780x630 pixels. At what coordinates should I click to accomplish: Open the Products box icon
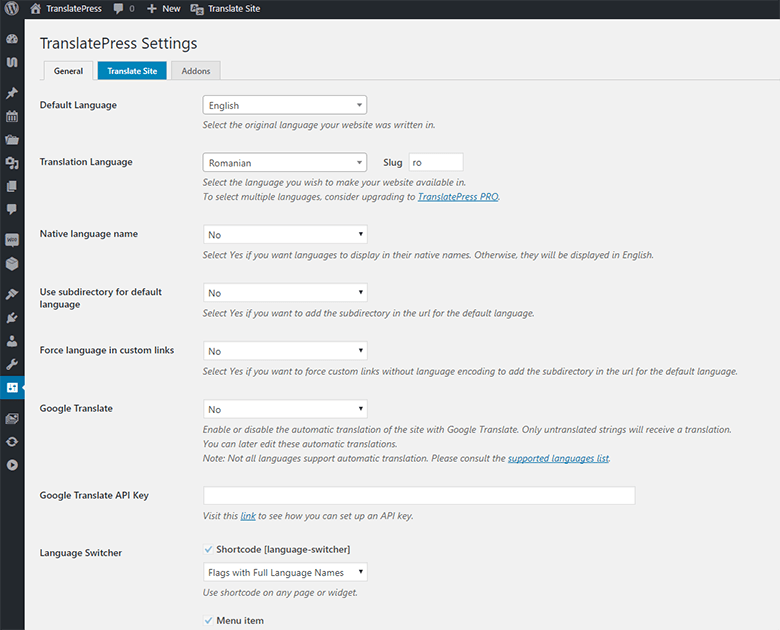pyautogui.click(x=12, y=263)
